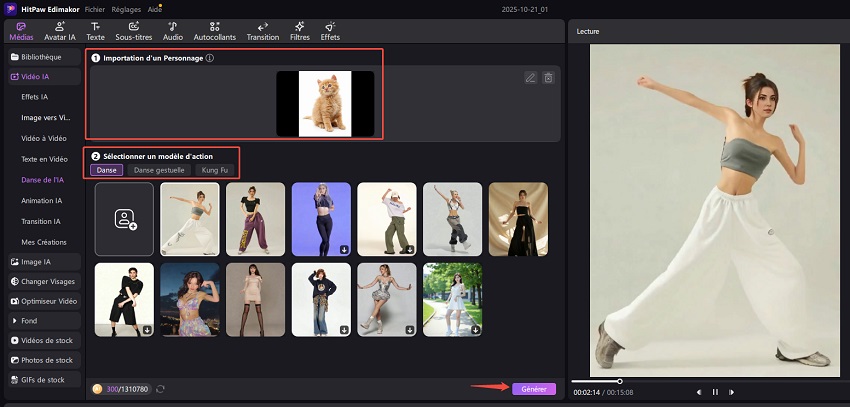Click the refresh credits icon
Viewport: 850px width, 407px height.
pyautogui.click(x=161, y=388)
